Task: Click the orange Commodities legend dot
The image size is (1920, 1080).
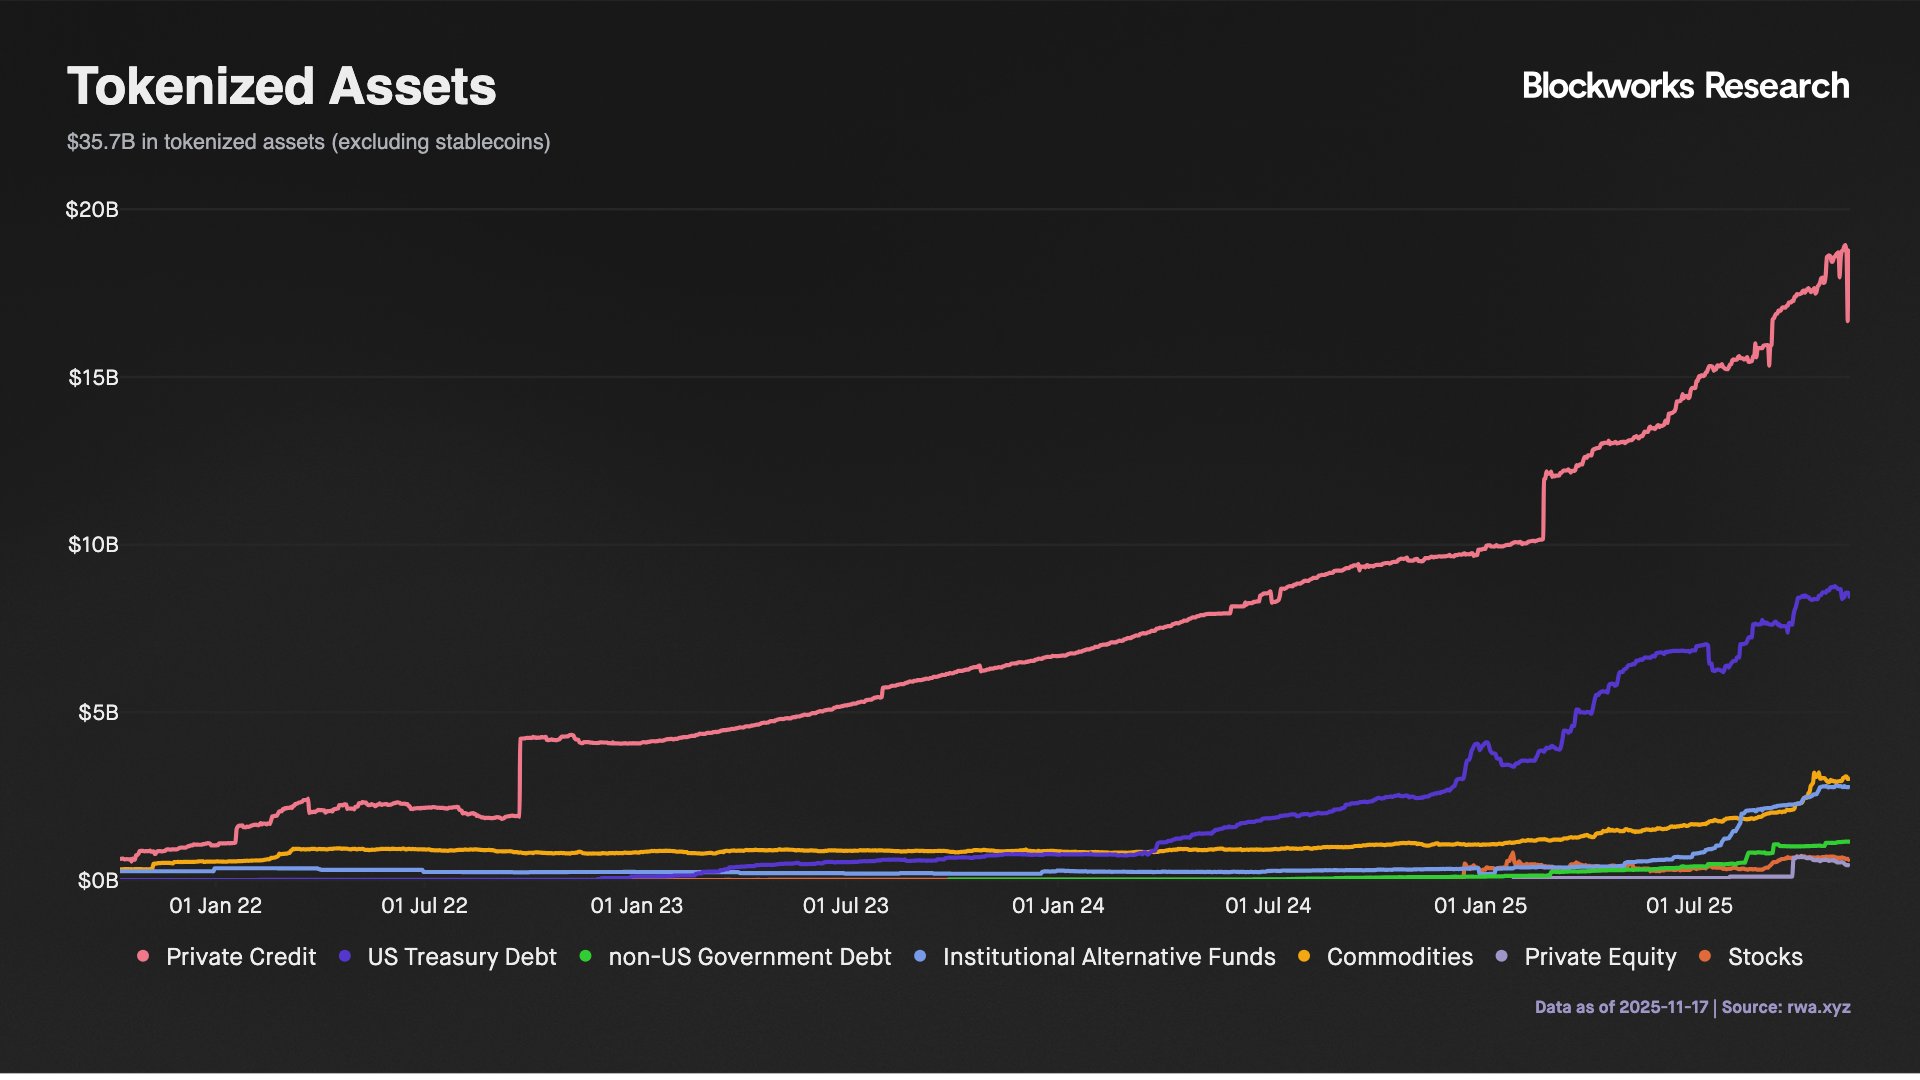Action: (1304, 957)
